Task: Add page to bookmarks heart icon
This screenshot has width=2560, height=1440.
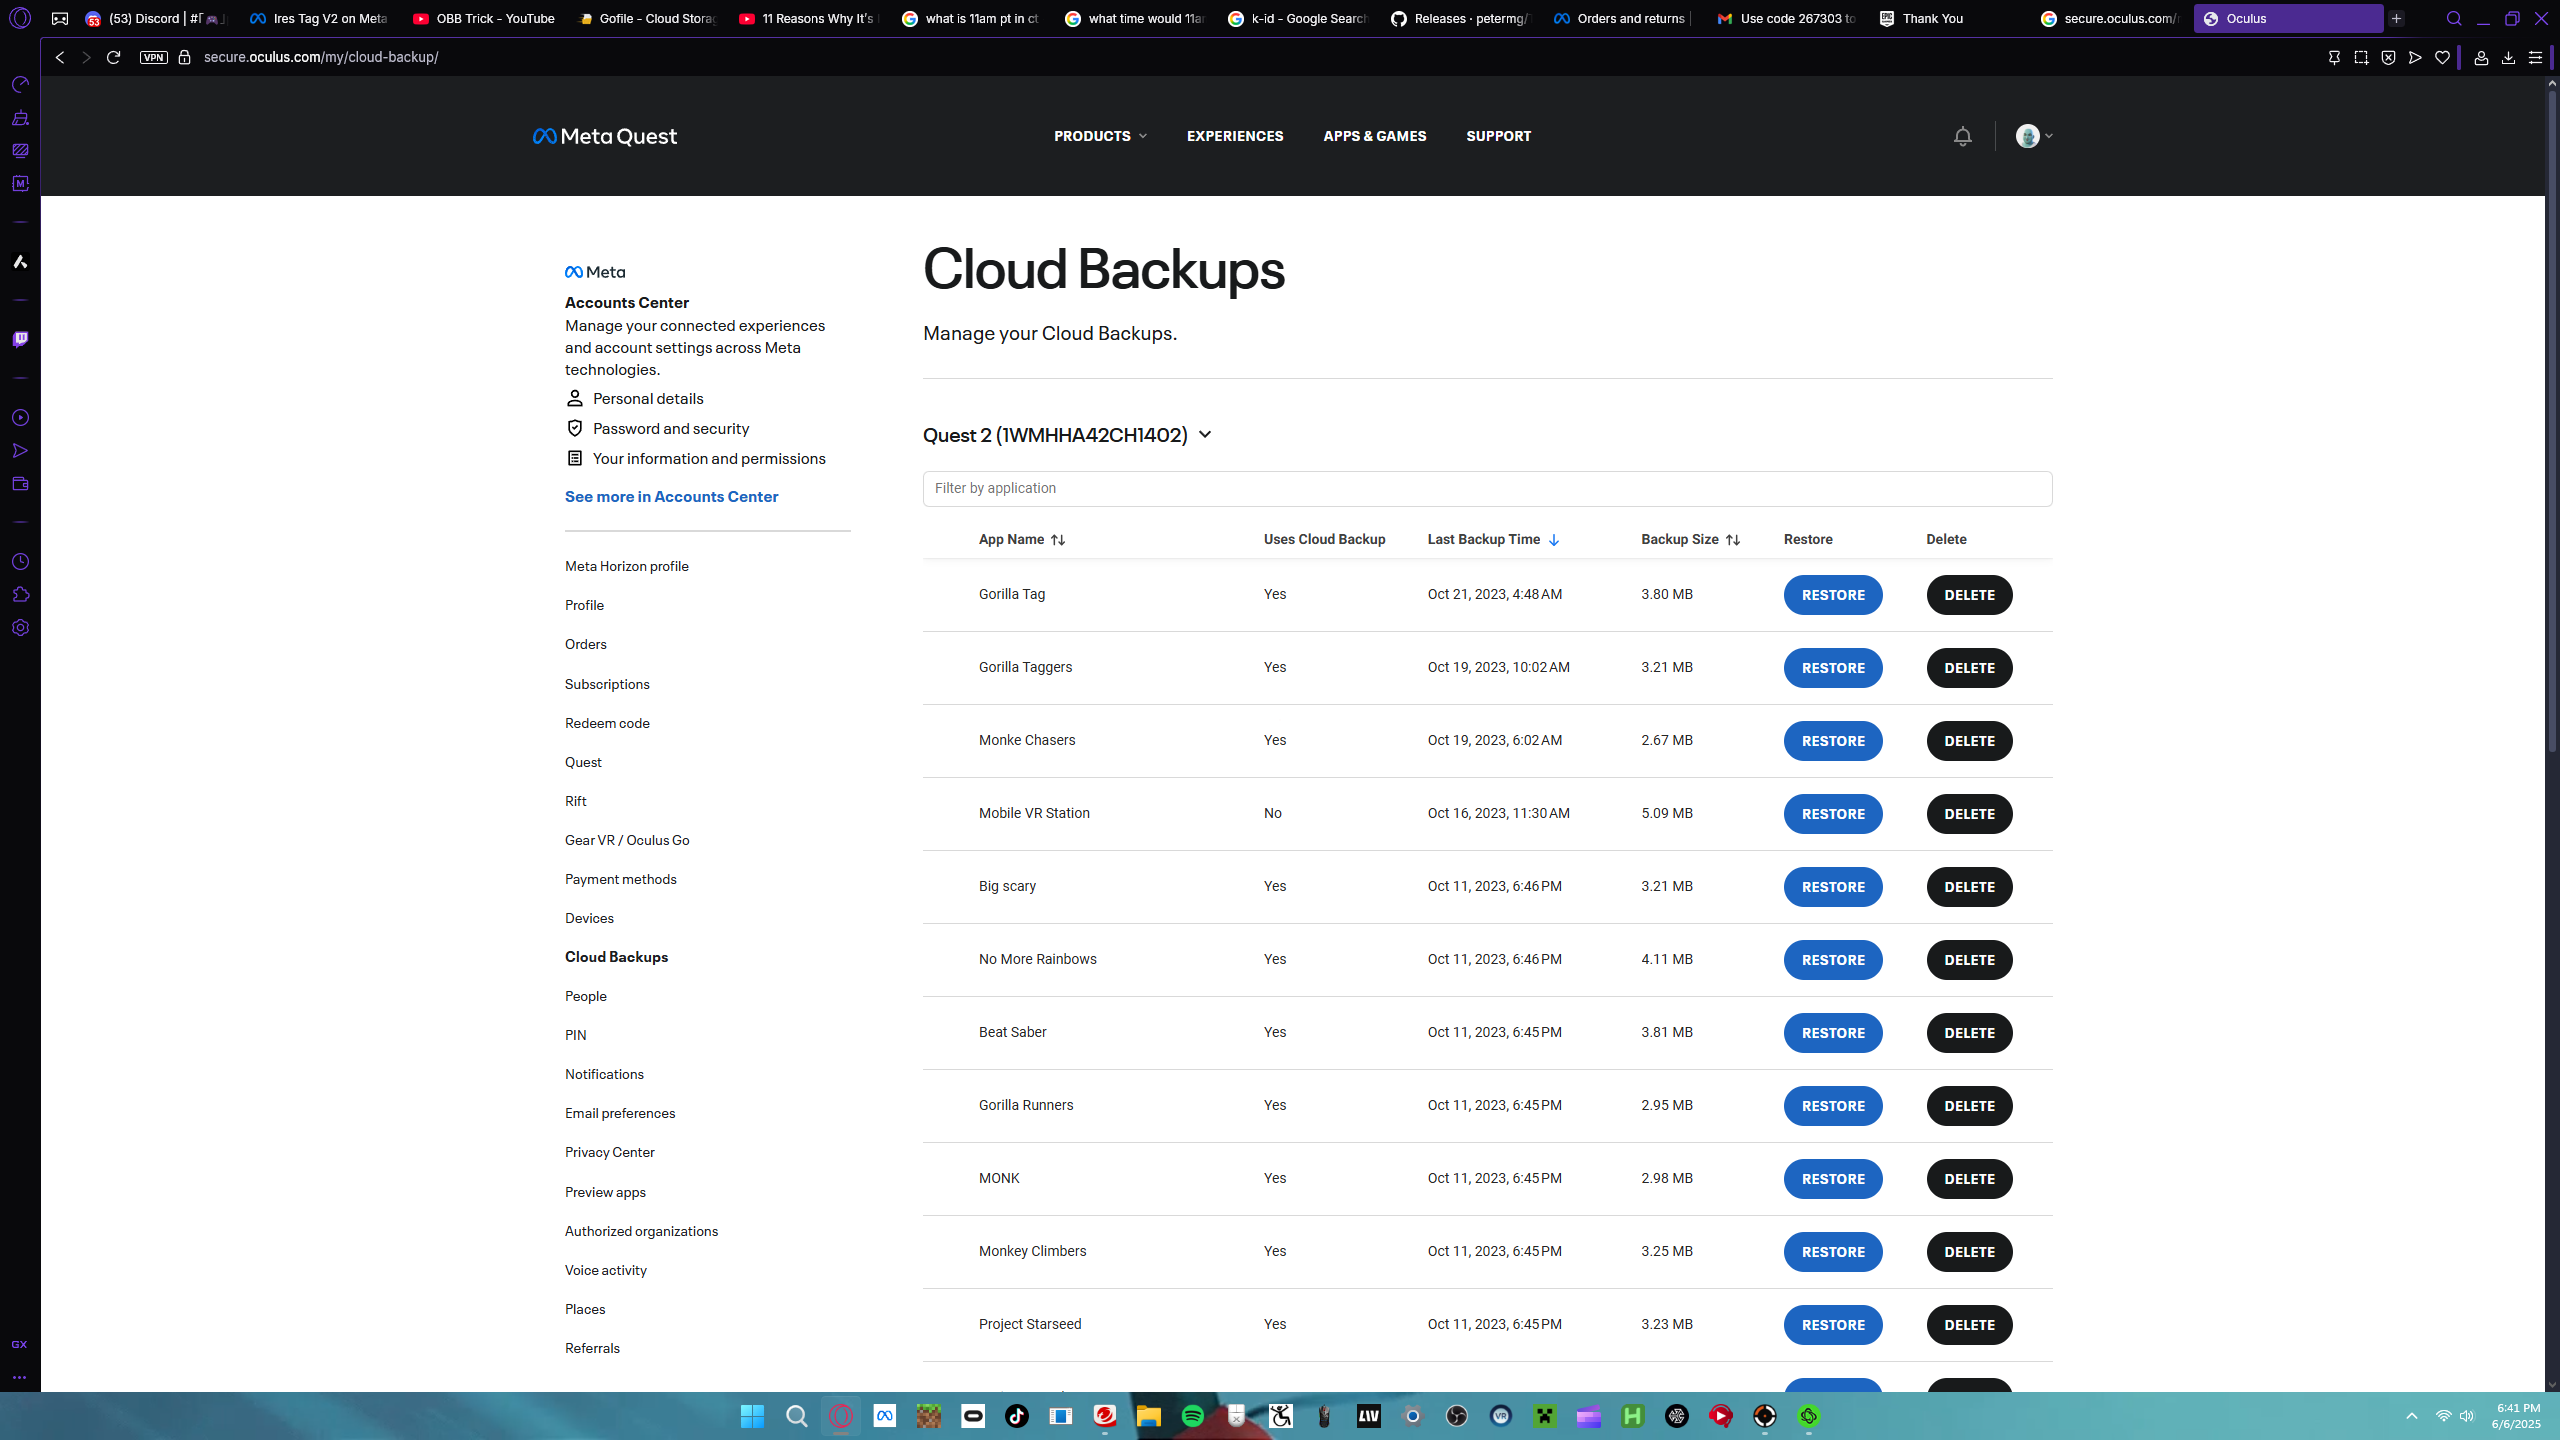Action: click(x=2442, y=57)
